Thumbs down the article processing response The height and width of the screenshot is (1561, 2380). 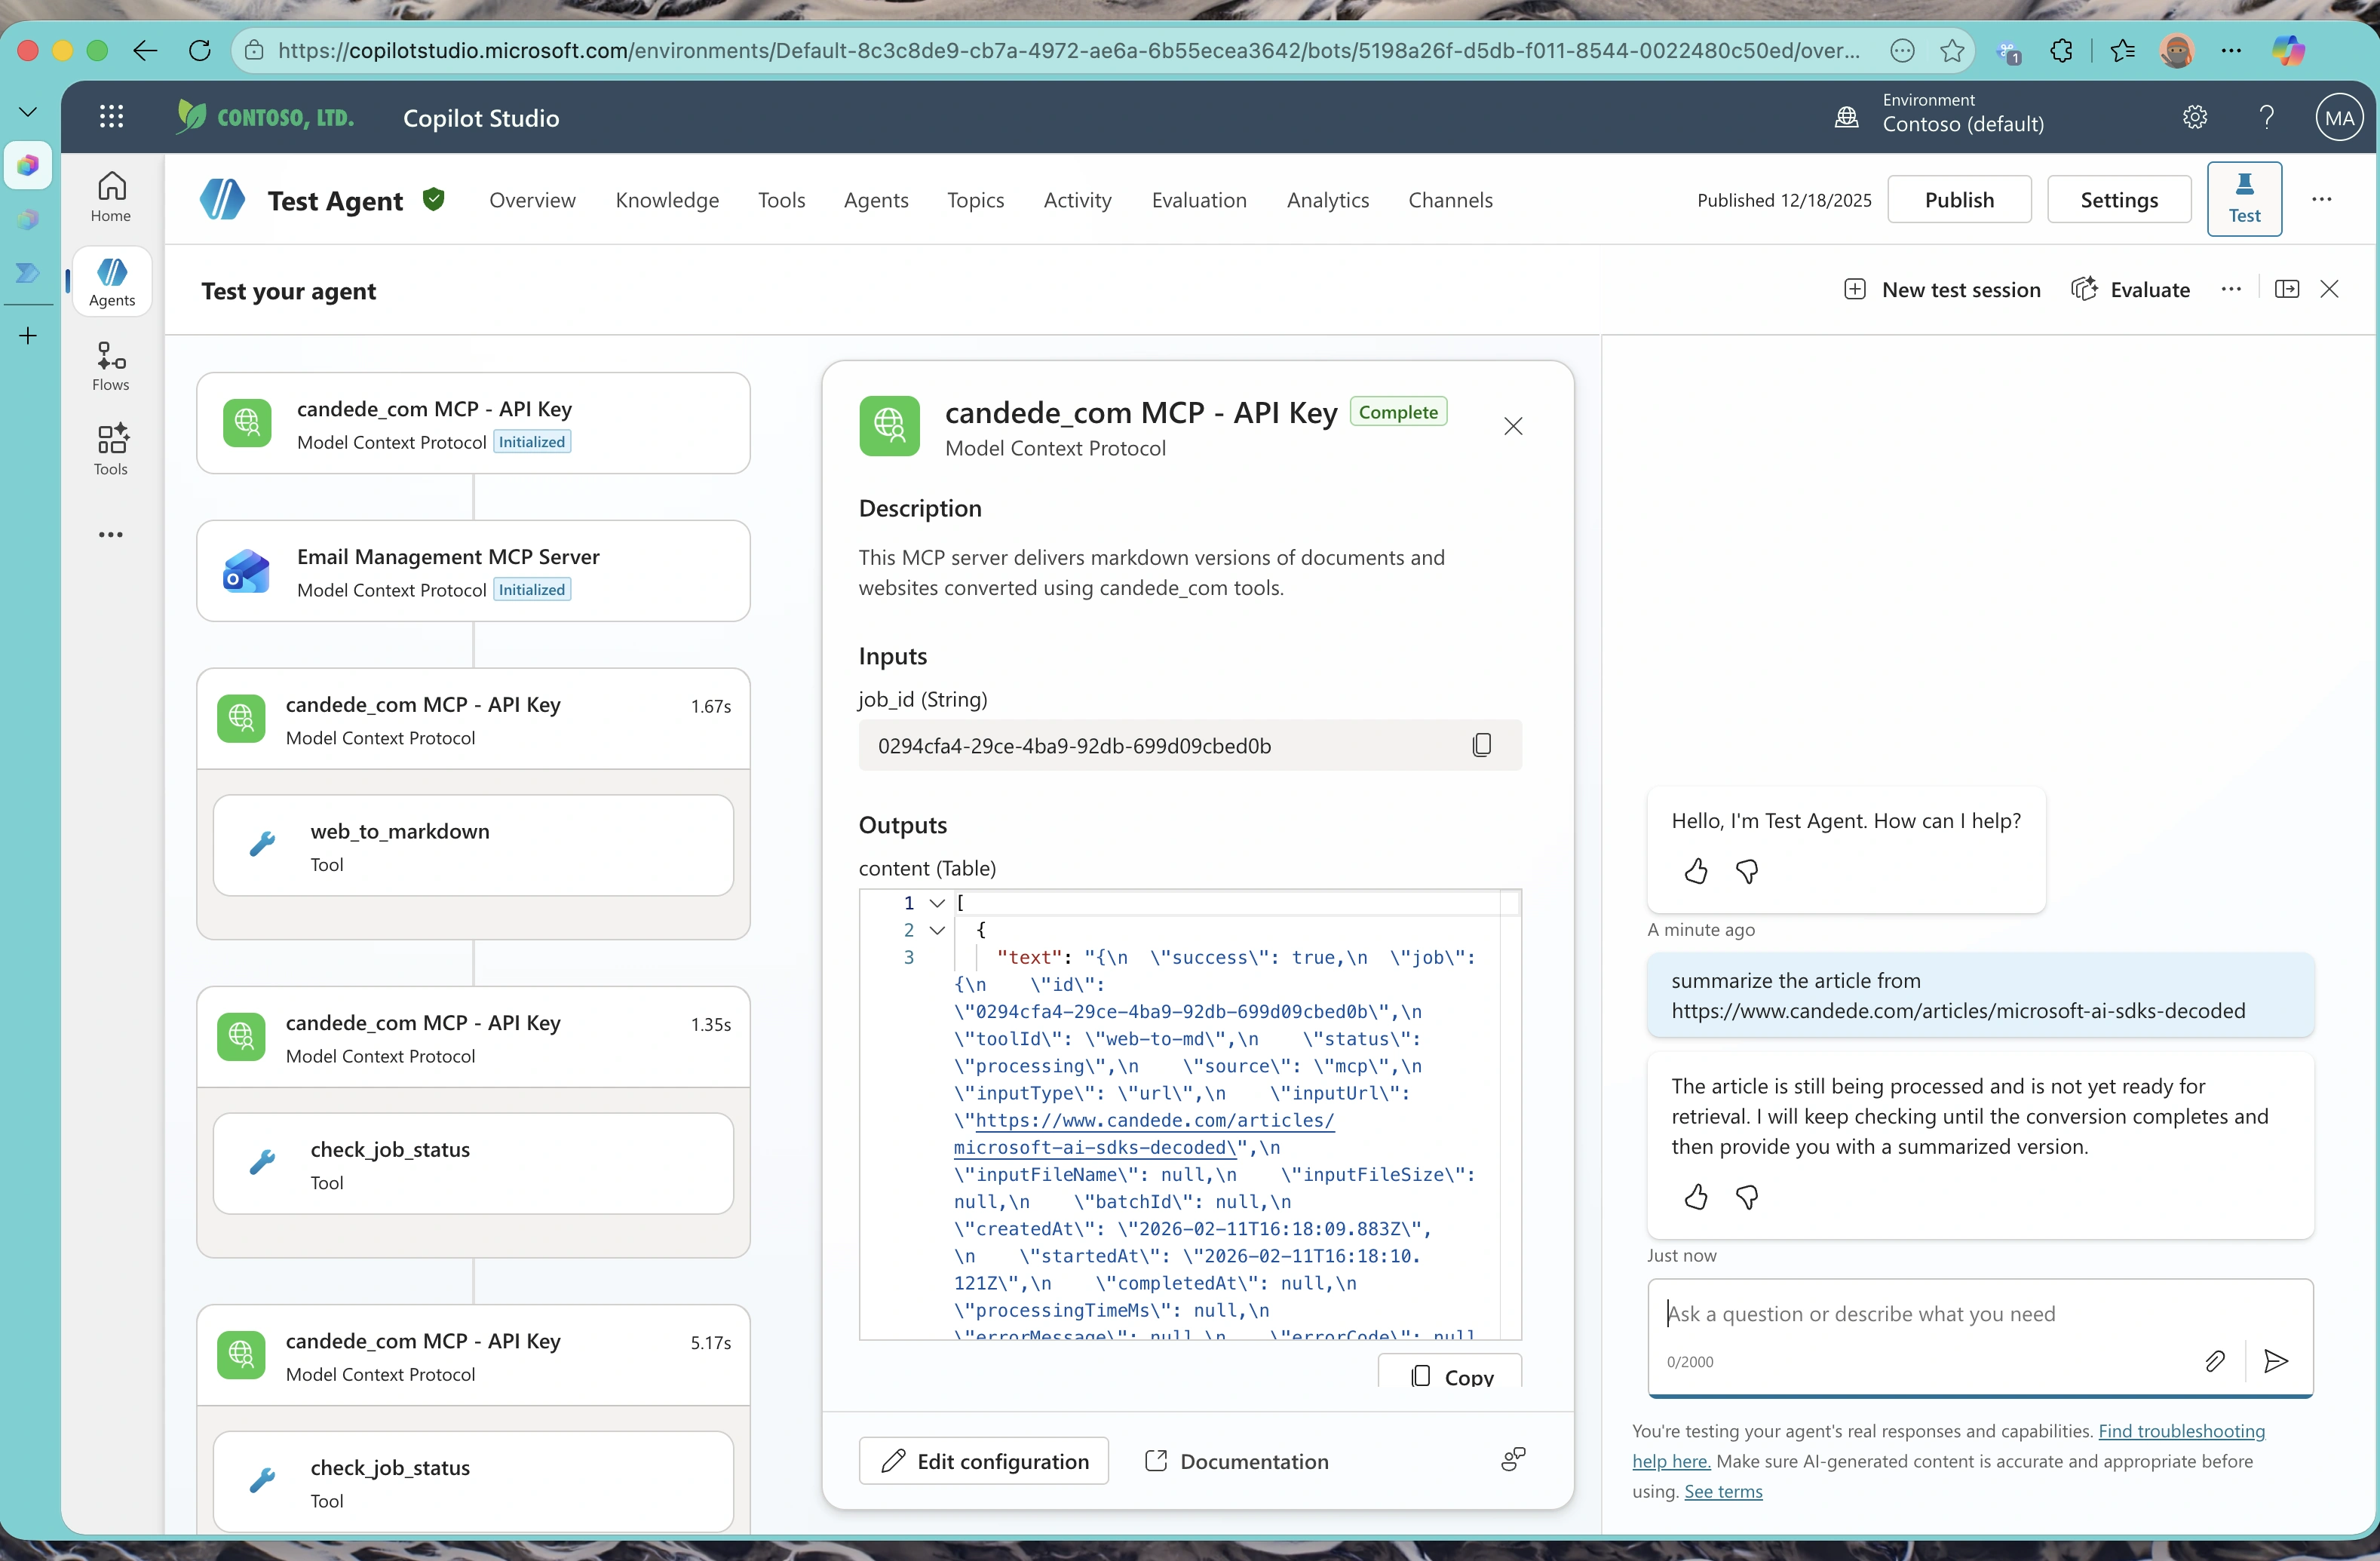coord(1747,1197)
